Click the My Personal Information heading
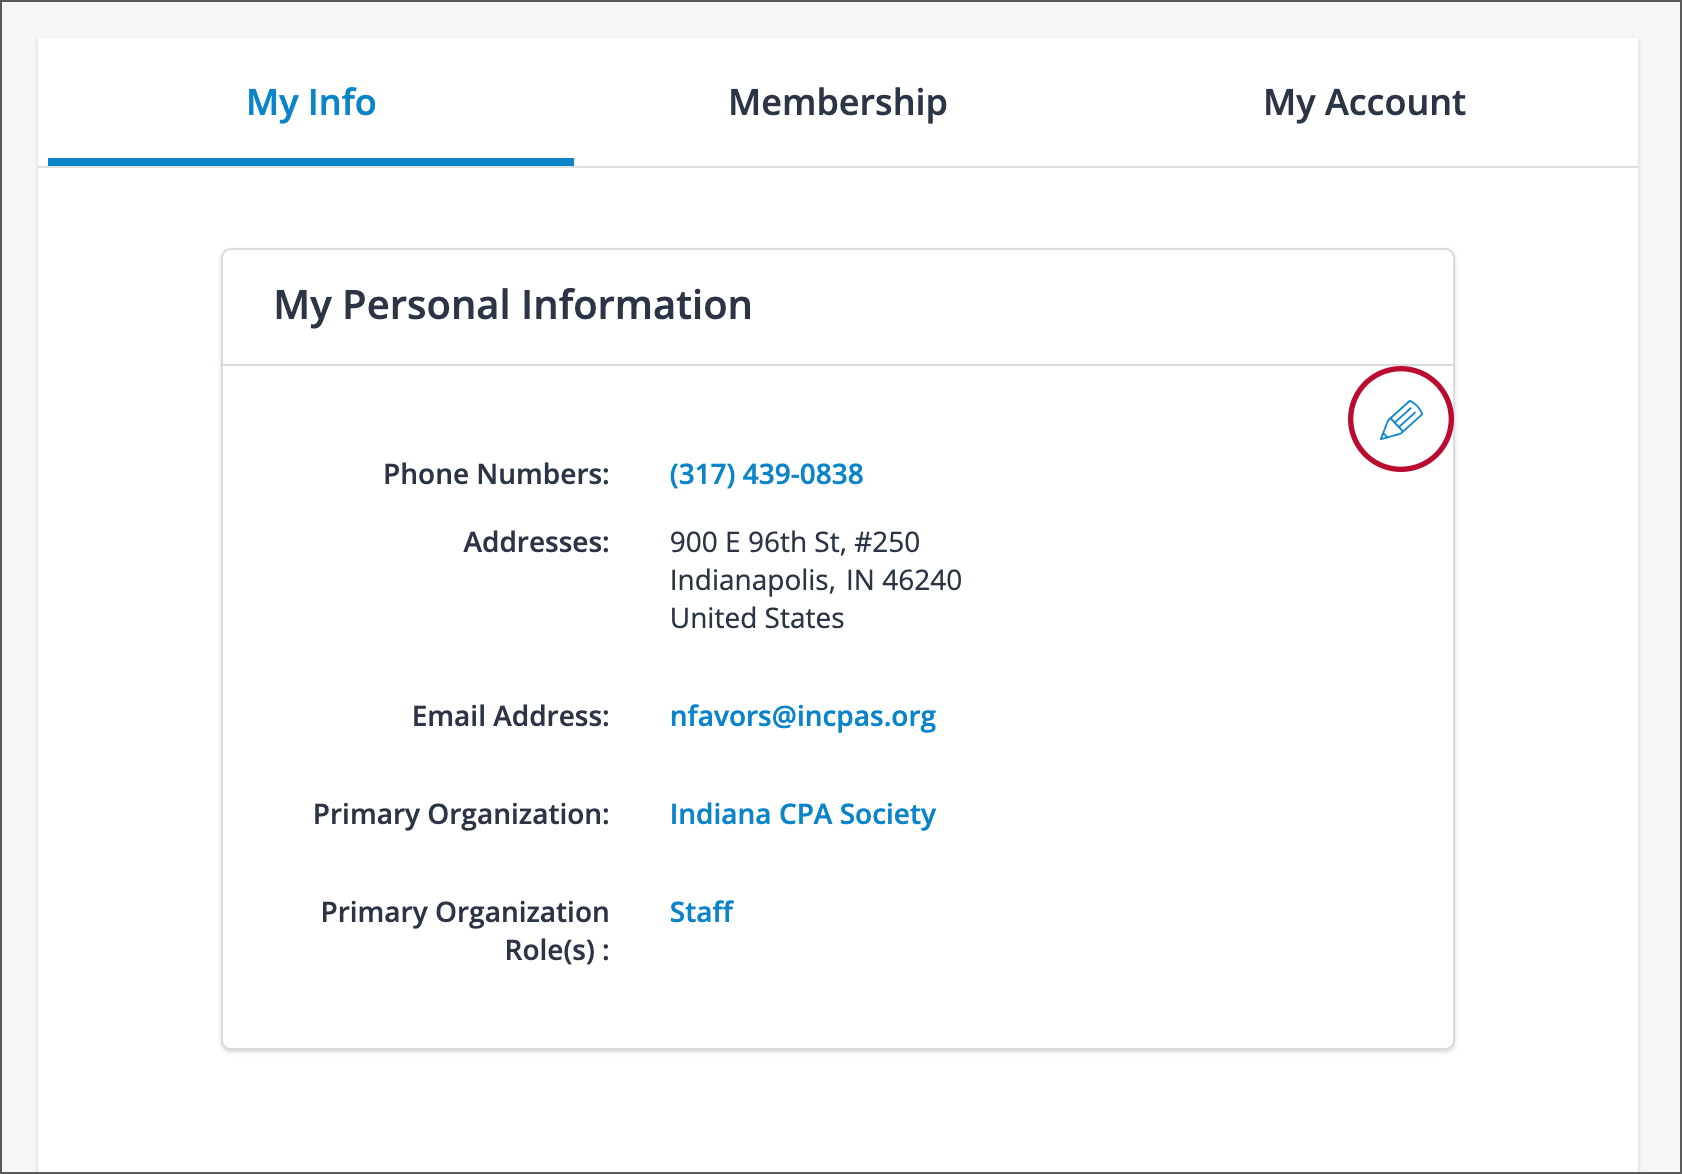This screenshot has width=1682, height=1174. point(513,306)
